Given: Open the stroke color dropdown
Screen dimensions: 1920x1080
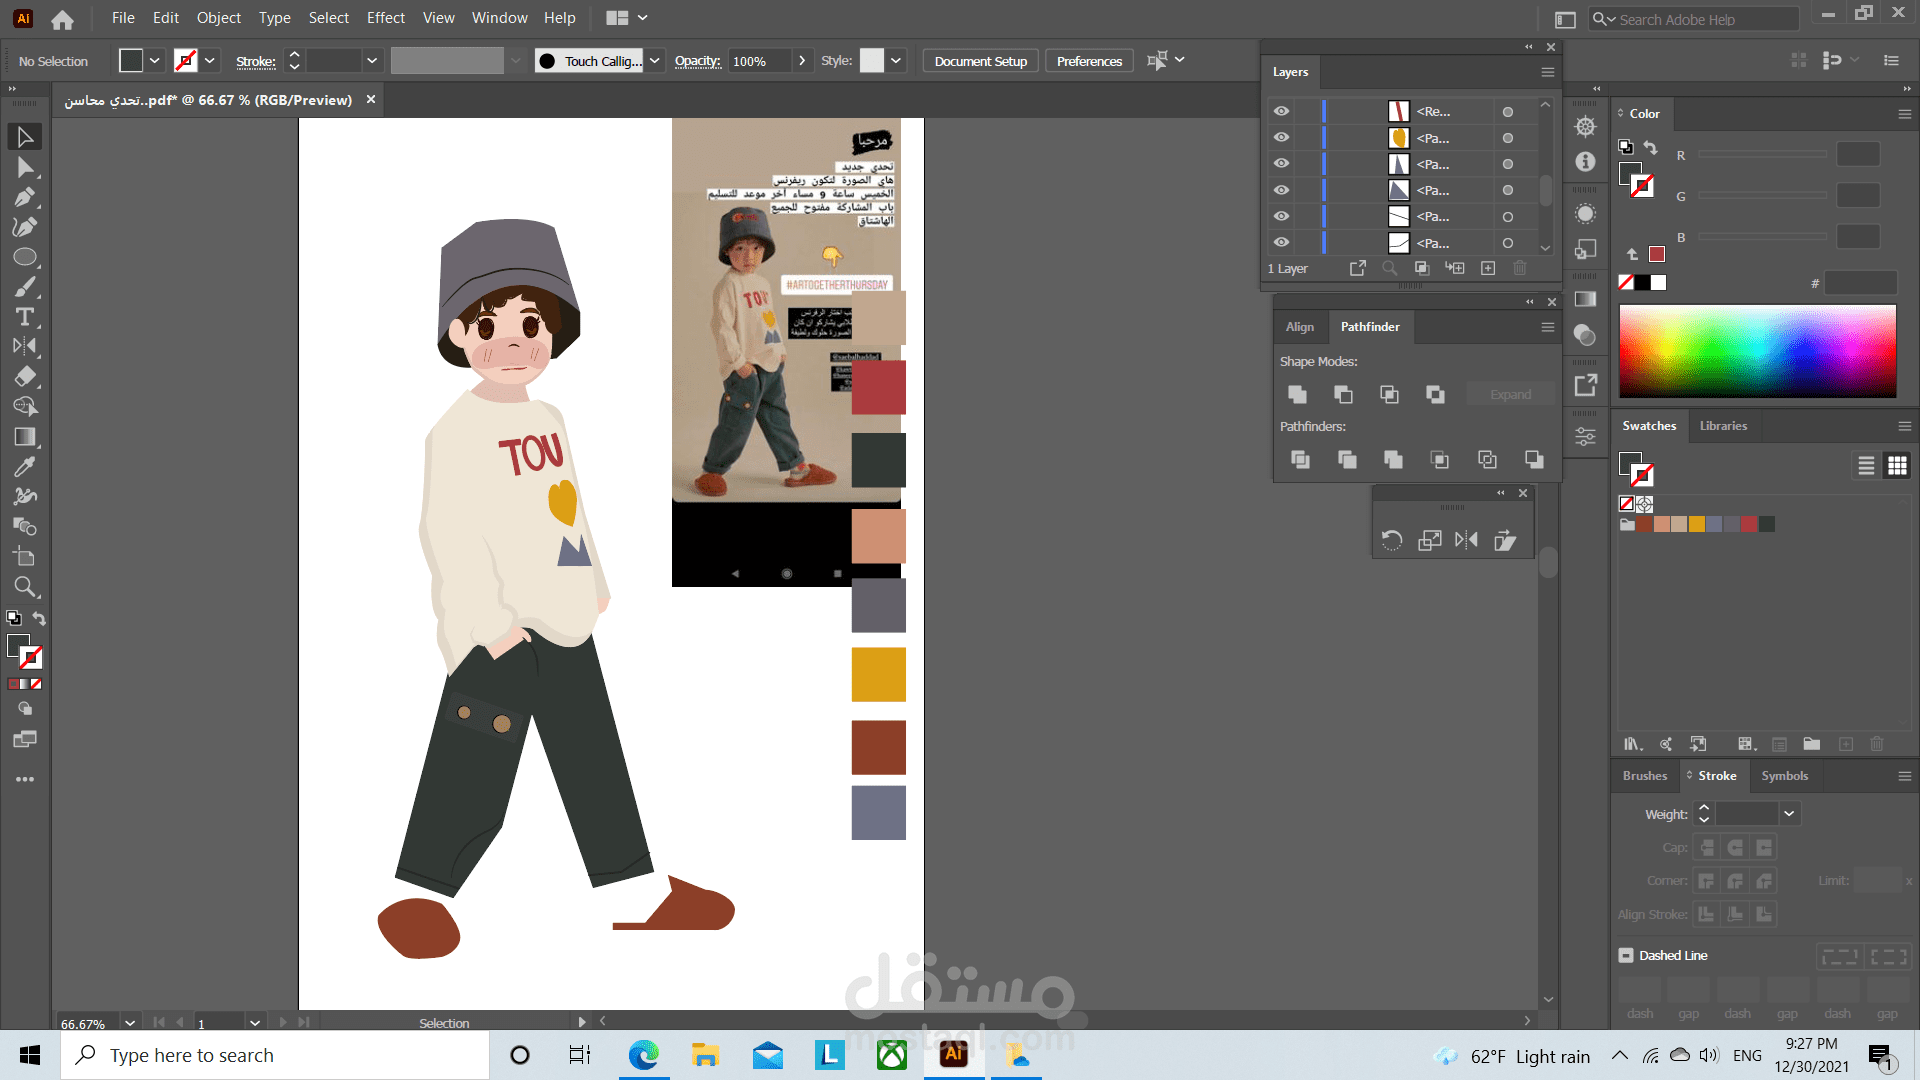Looking at the screenshot, I should coord(210,61).
